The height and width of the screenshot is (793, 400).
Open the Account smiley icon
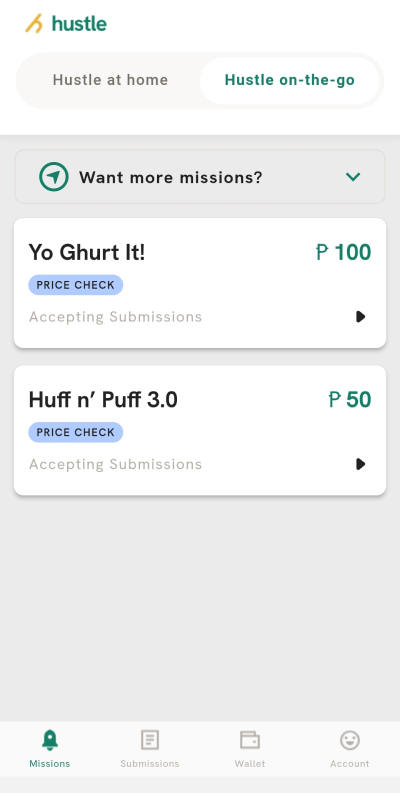coord(349,740)
